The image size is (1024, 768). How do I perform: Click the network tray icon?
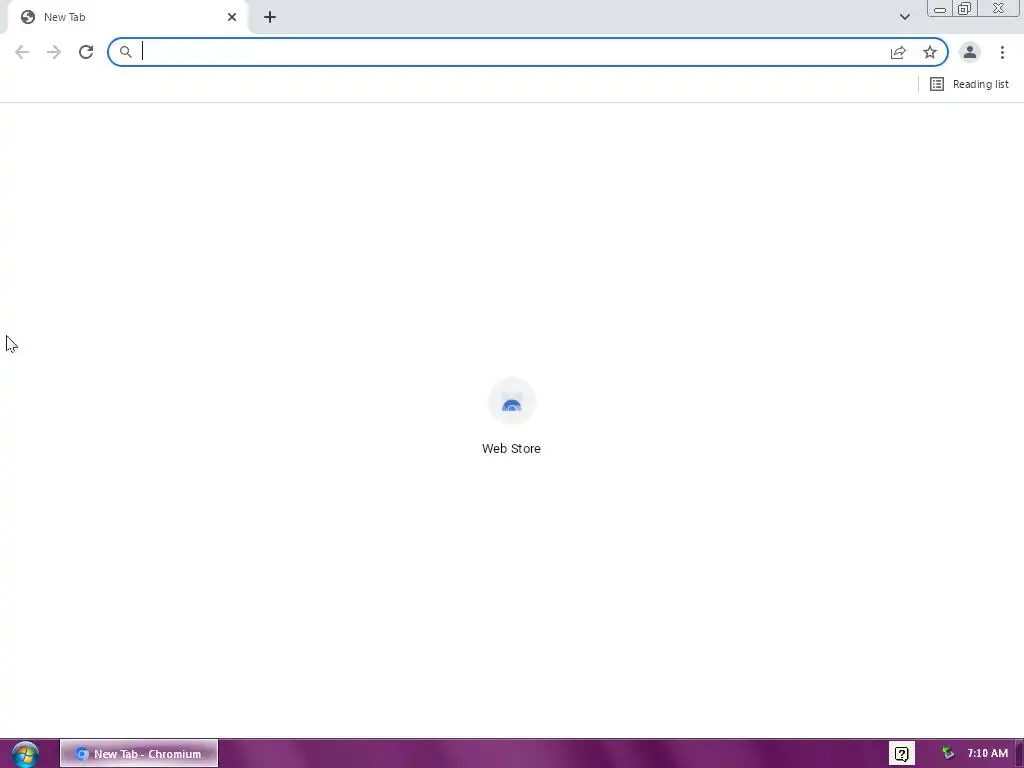(x=948, y=753)
